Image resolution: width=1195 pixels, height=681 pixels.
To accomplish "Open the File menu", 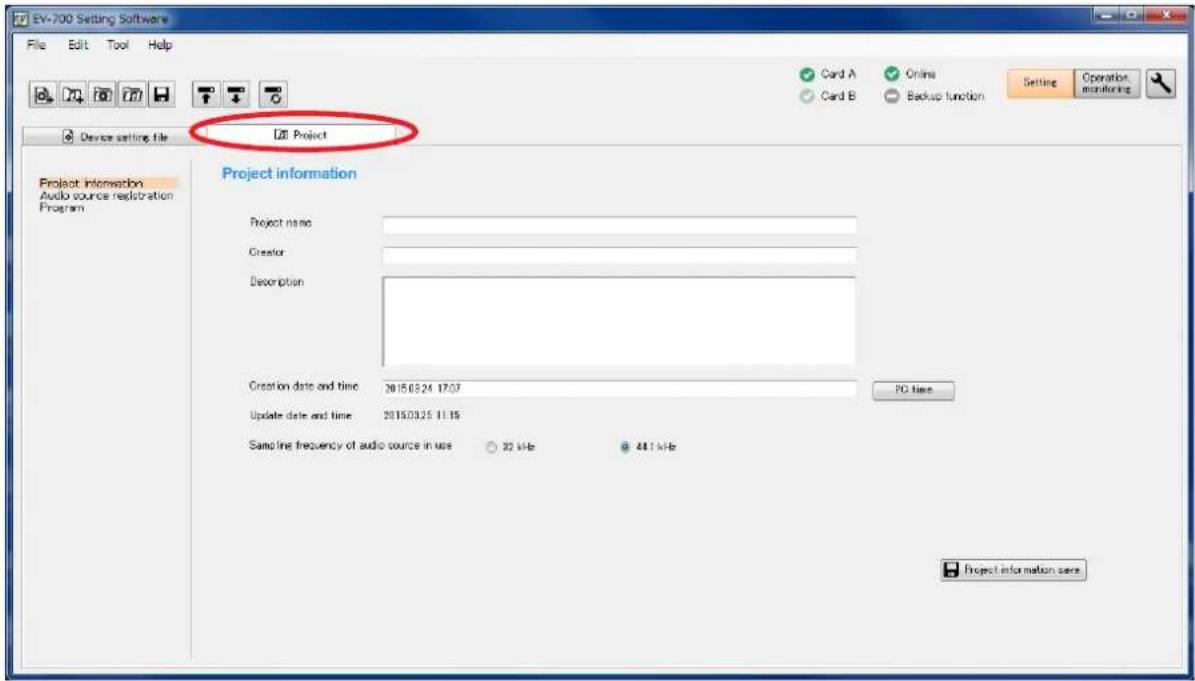I will point(37,45).
